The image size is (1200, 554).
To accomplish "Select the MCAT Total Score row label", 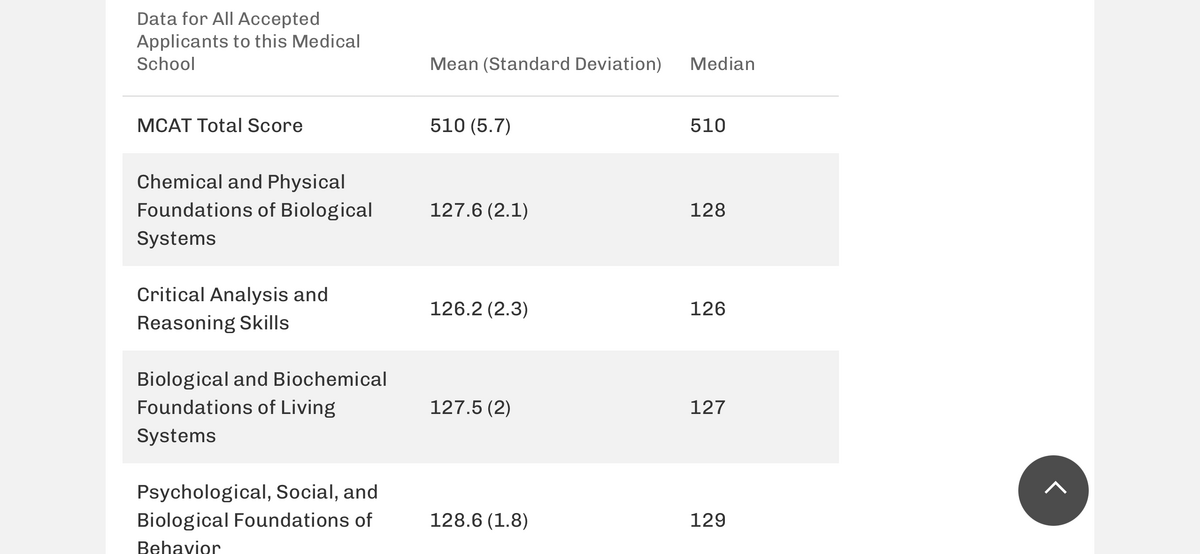I will [220, 125].
